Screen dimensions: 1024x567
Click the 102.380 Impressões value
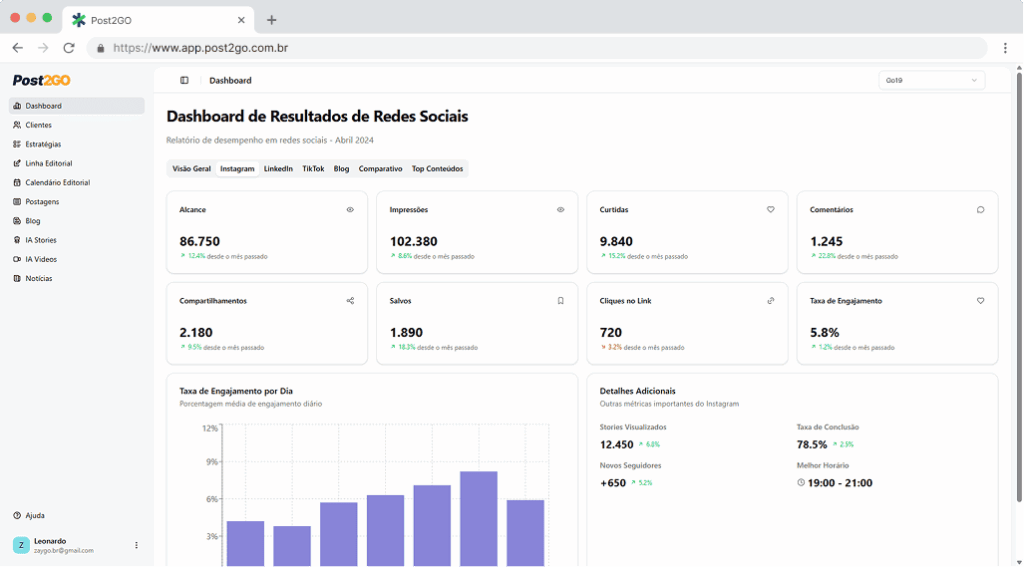tap(413, 241)
